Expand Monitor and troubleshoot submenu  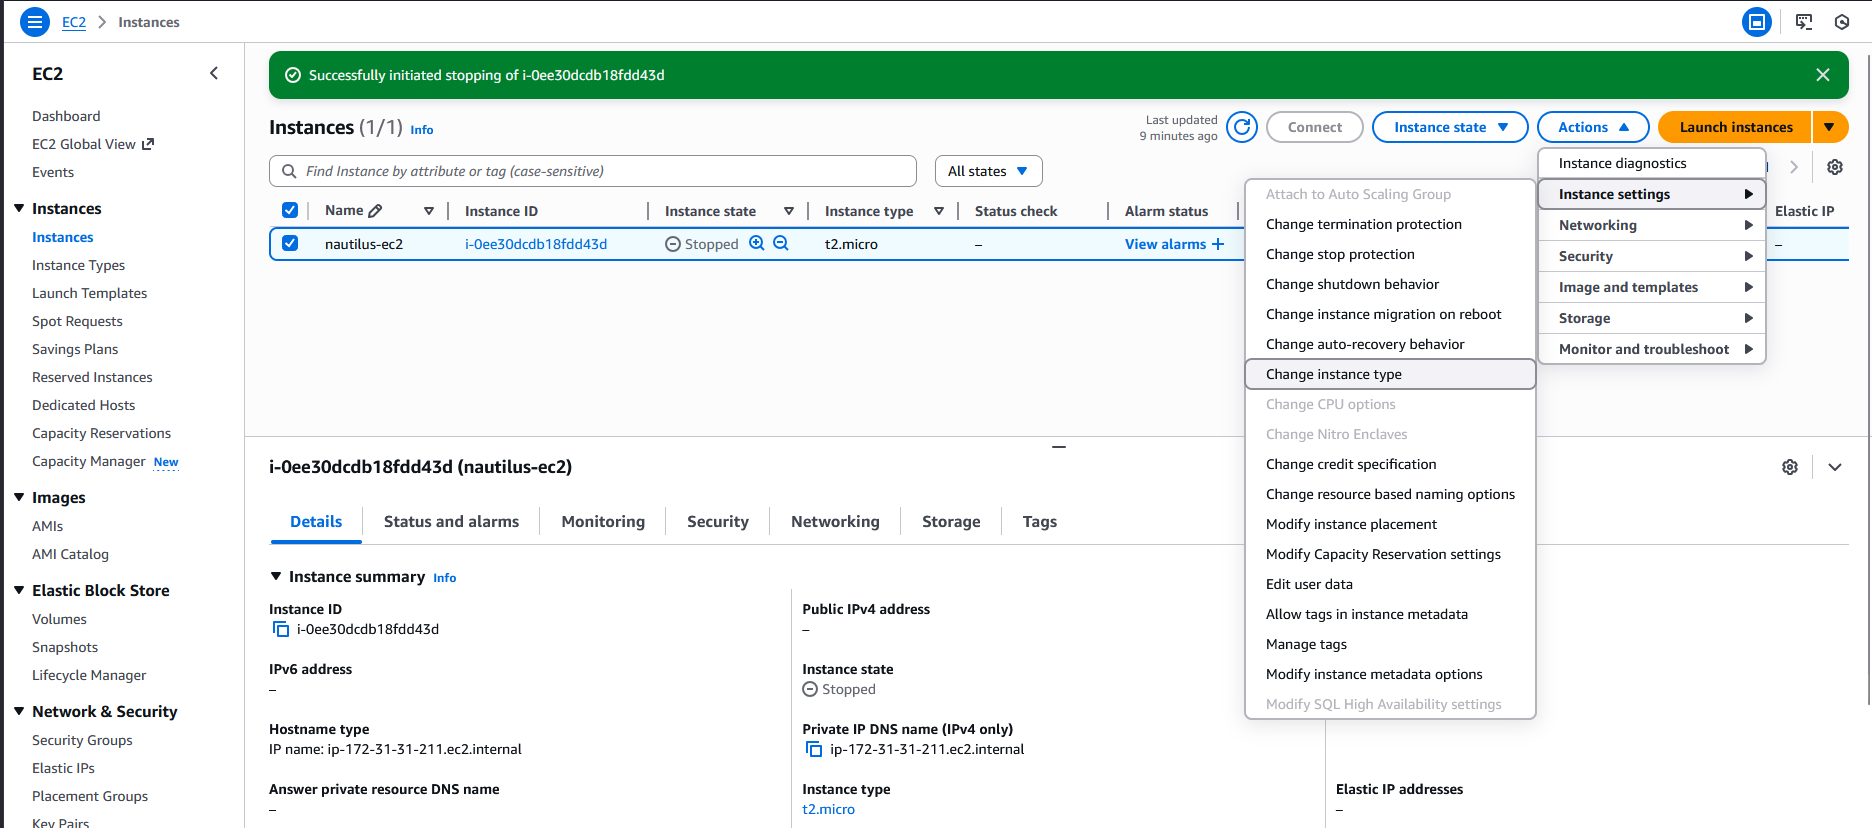tap(1652, 349)
